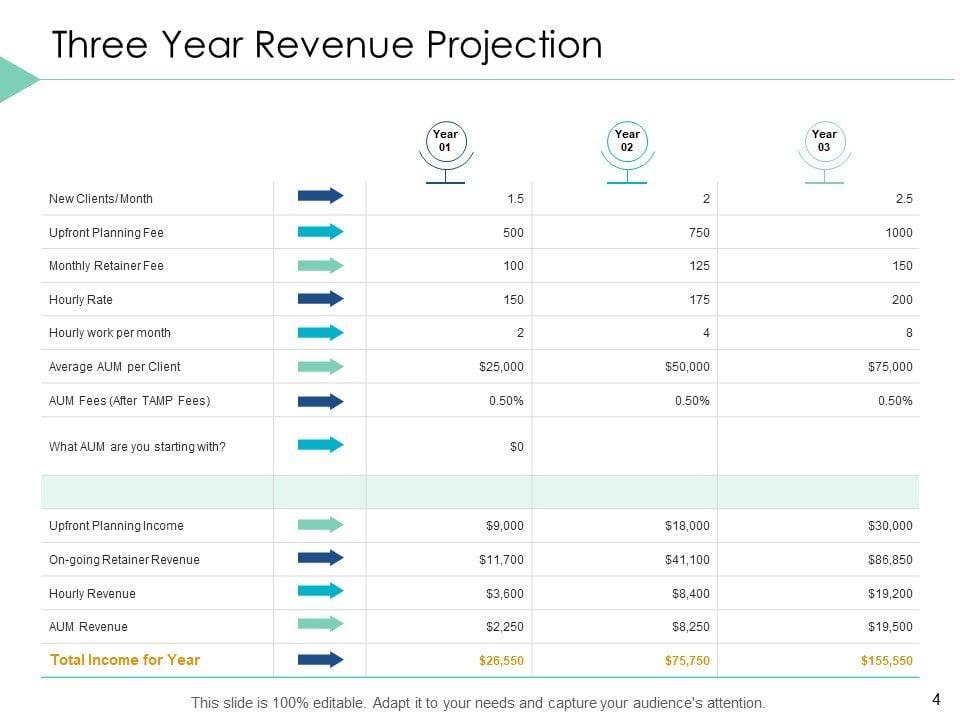Click the arrow beside Monthly Retainer Fee
The height and width of the screenshot is (720, 960).
click(x=320, y=266)
